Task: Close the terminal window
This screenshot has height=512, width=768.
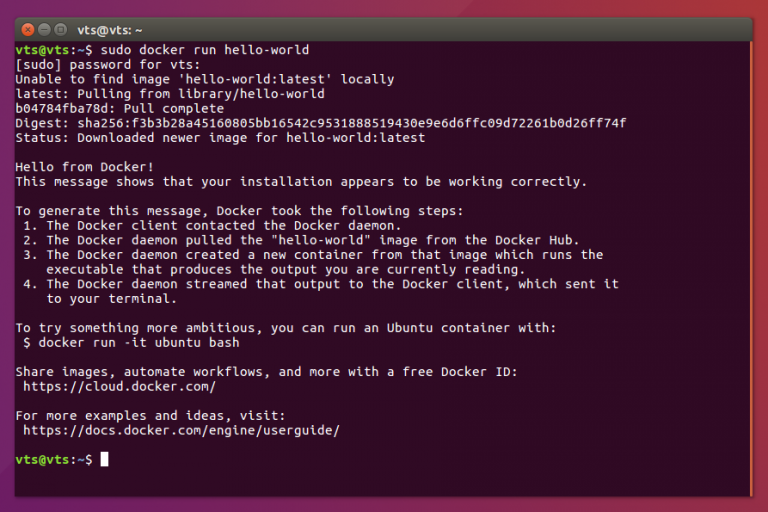Action: (x=28, y=30)
